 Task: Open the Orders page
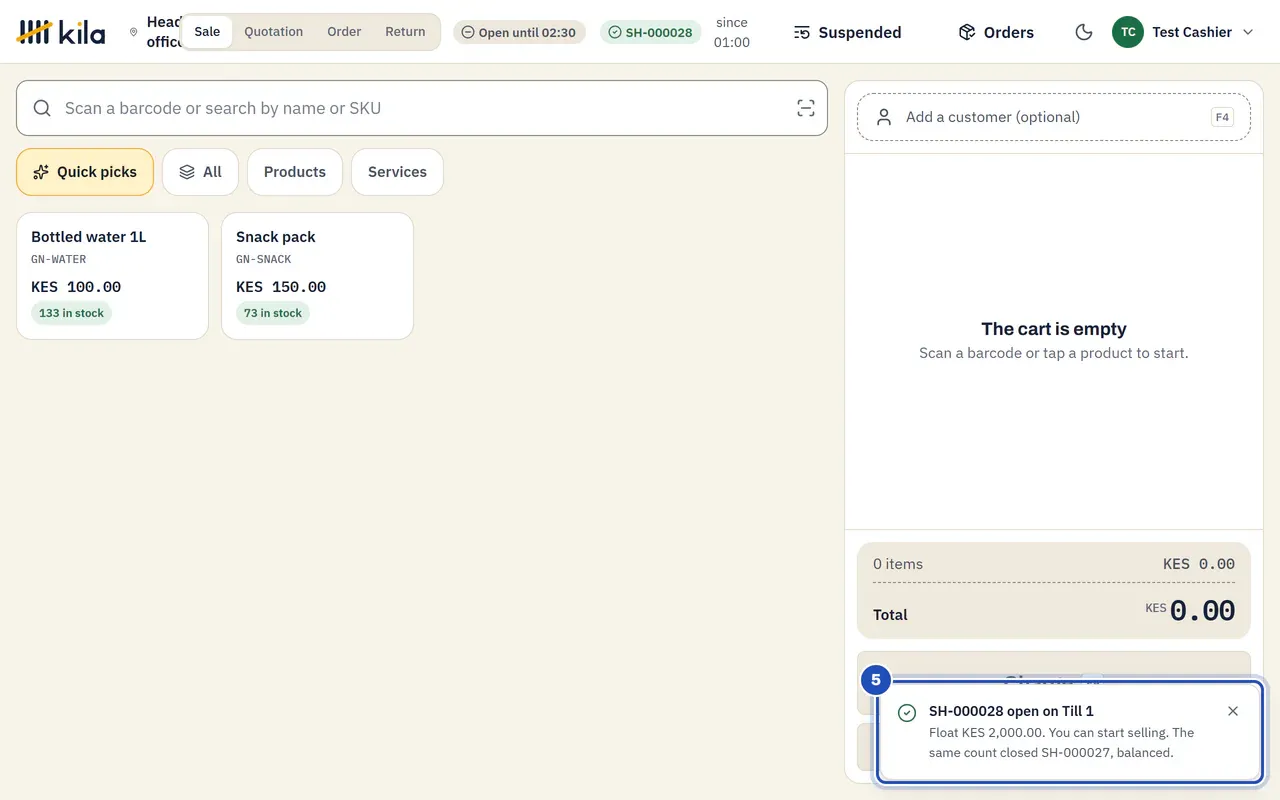[996, 32]
